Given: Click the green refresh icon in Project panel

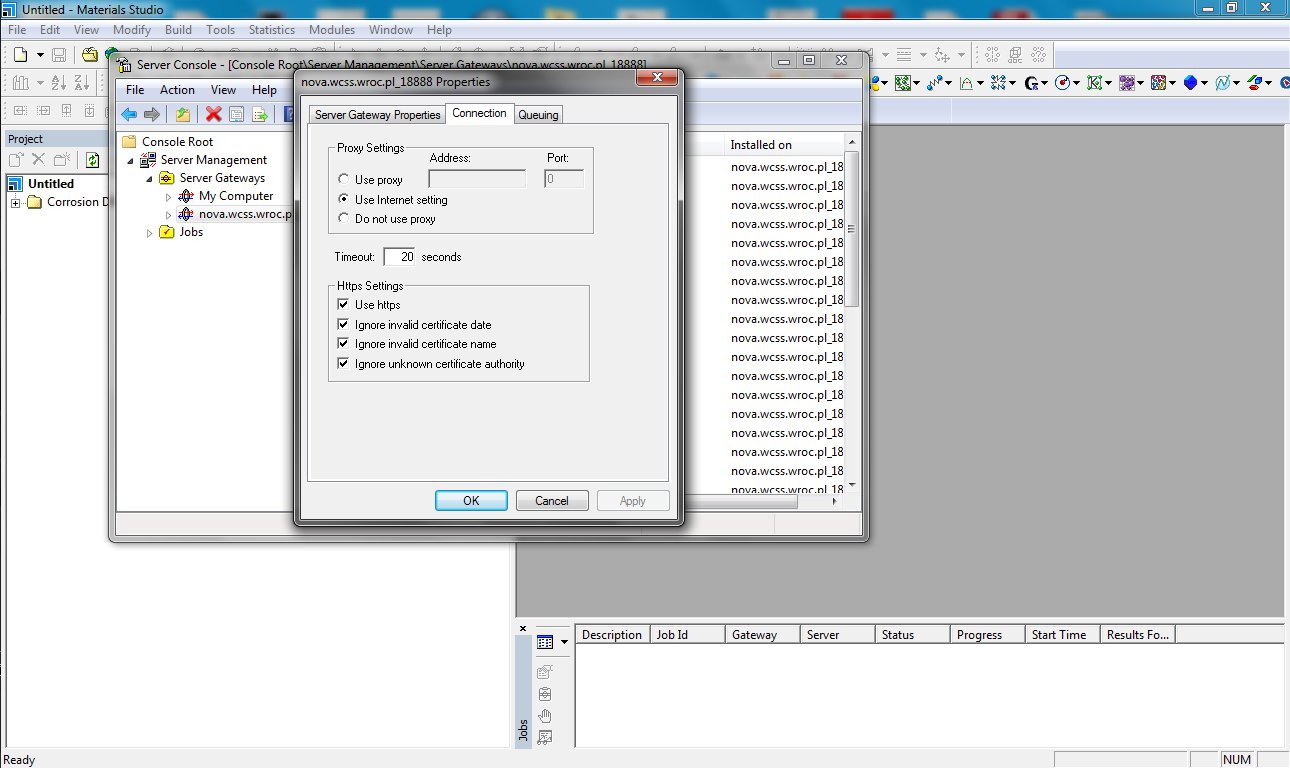Looking at the screenshot, I should point(92,160).
